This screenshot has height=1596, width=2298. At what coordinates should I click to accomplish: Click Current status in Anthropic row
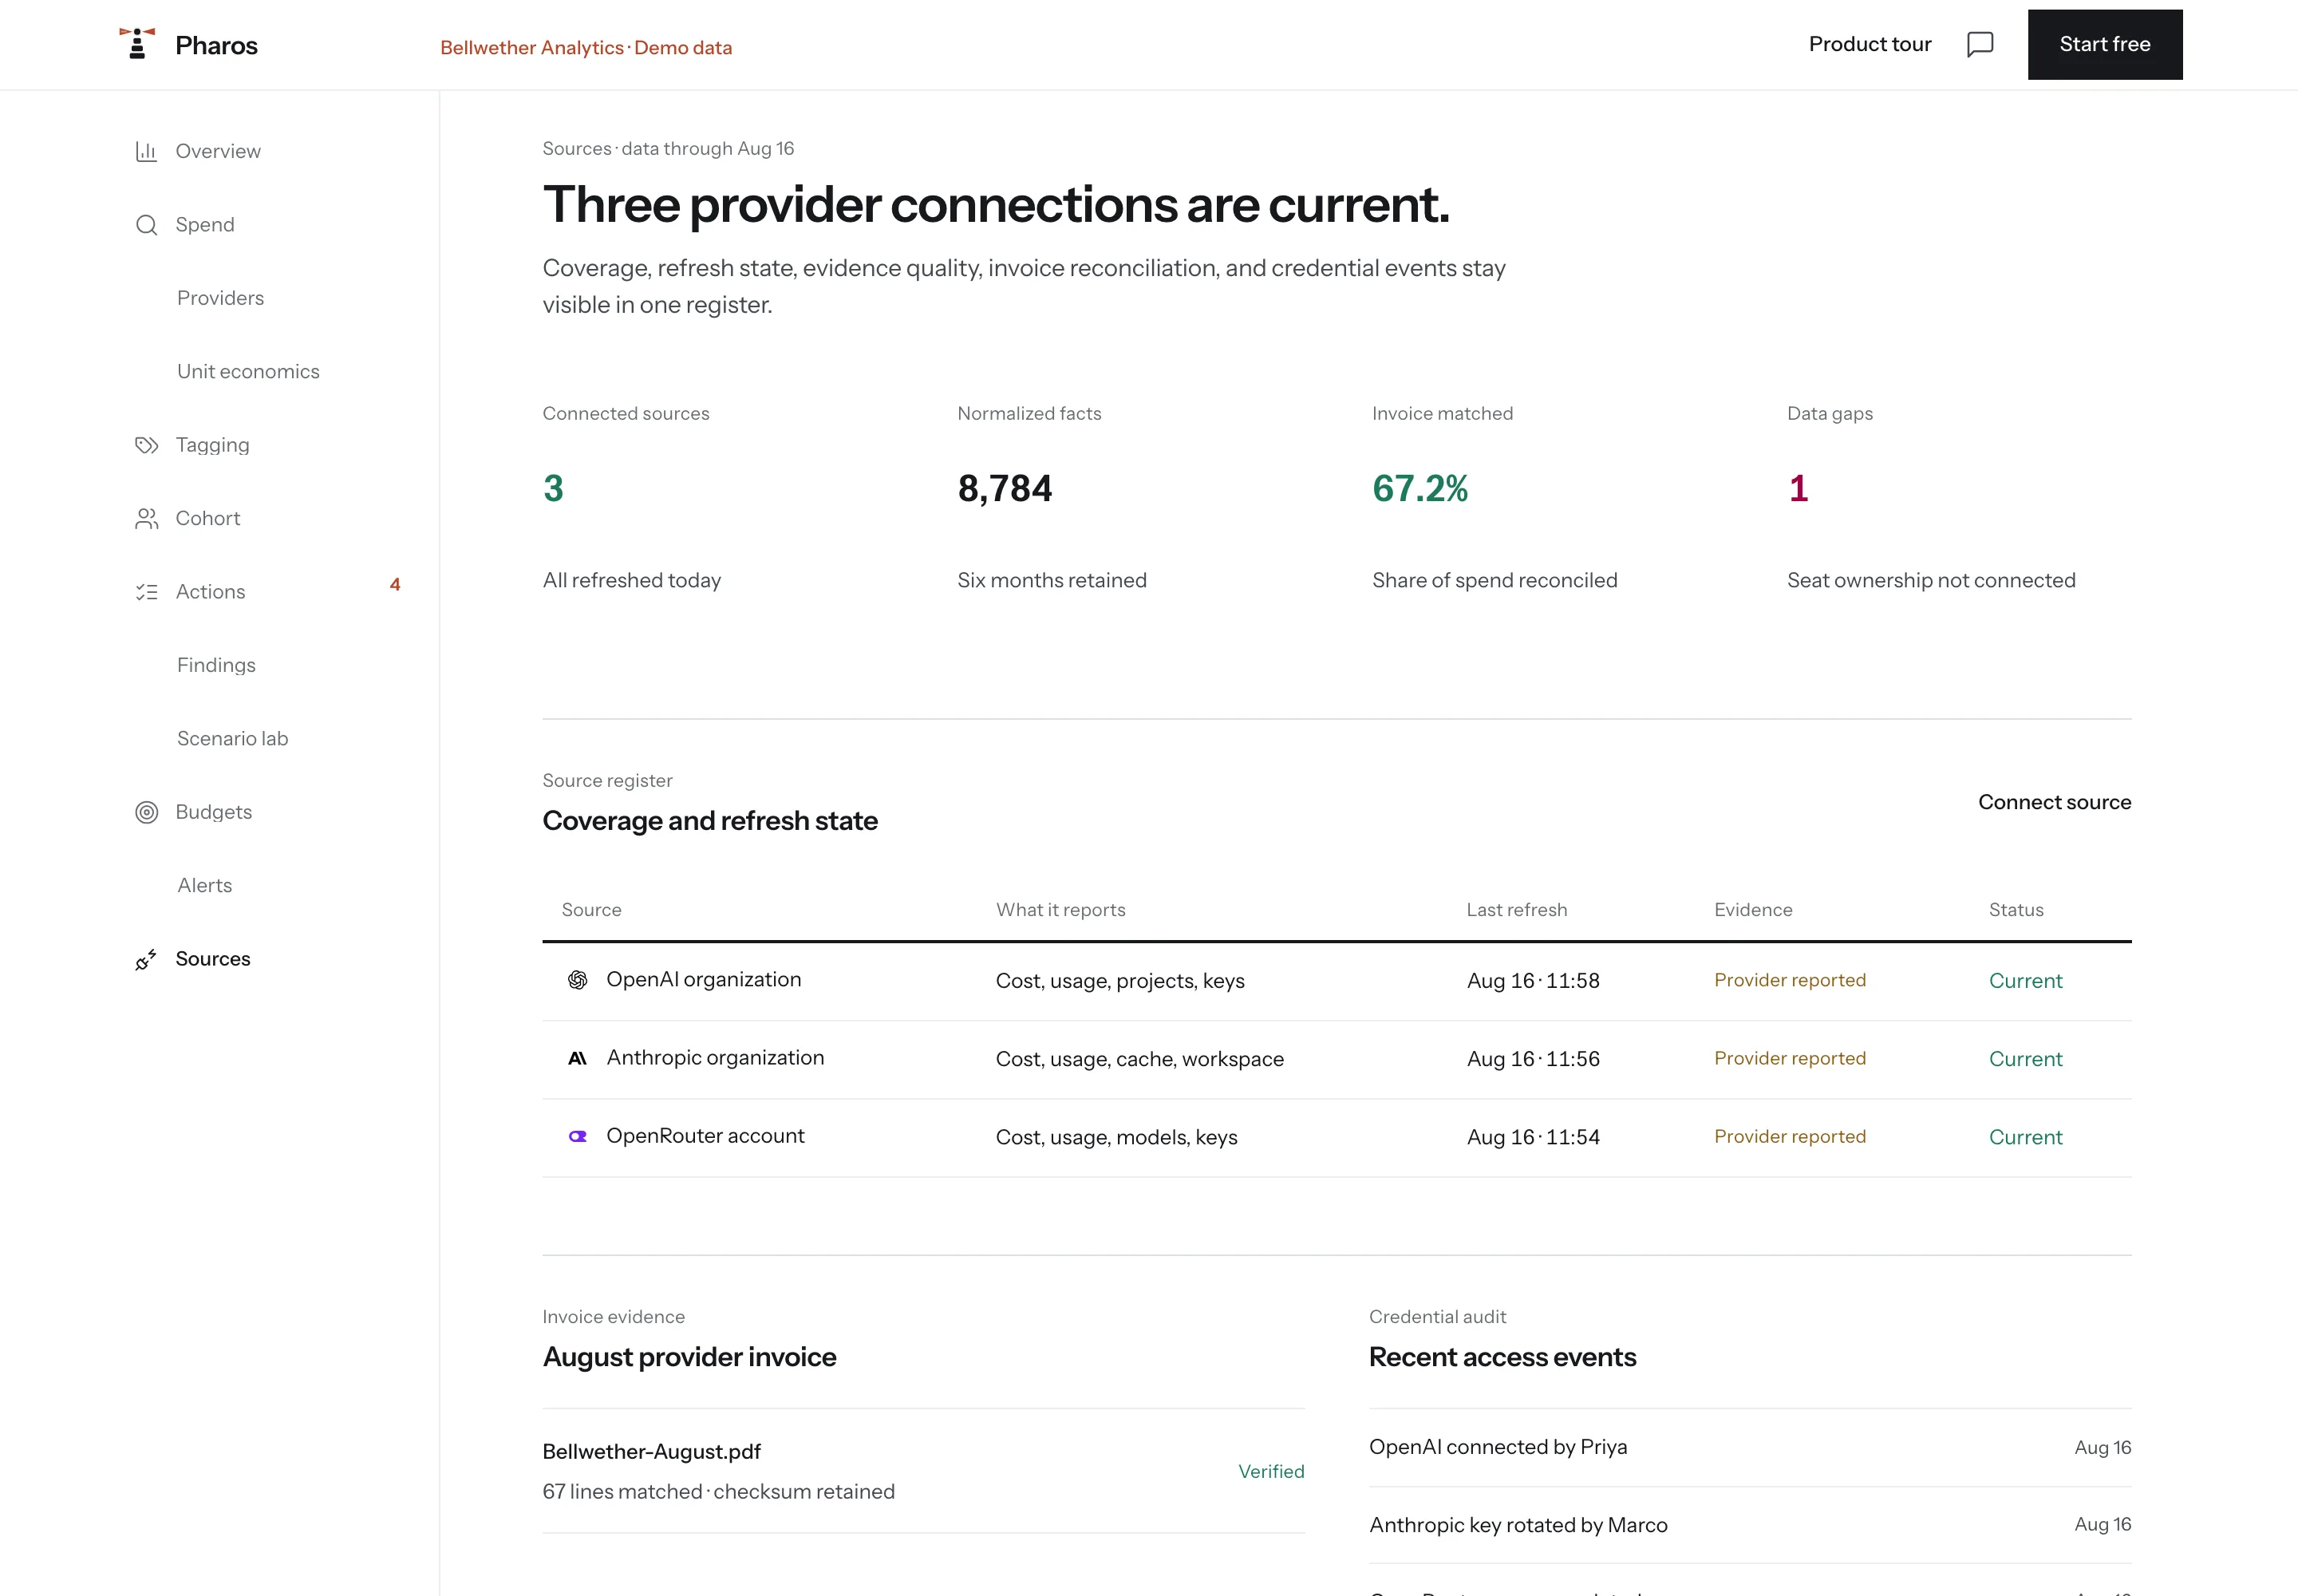(2025, 1059)
